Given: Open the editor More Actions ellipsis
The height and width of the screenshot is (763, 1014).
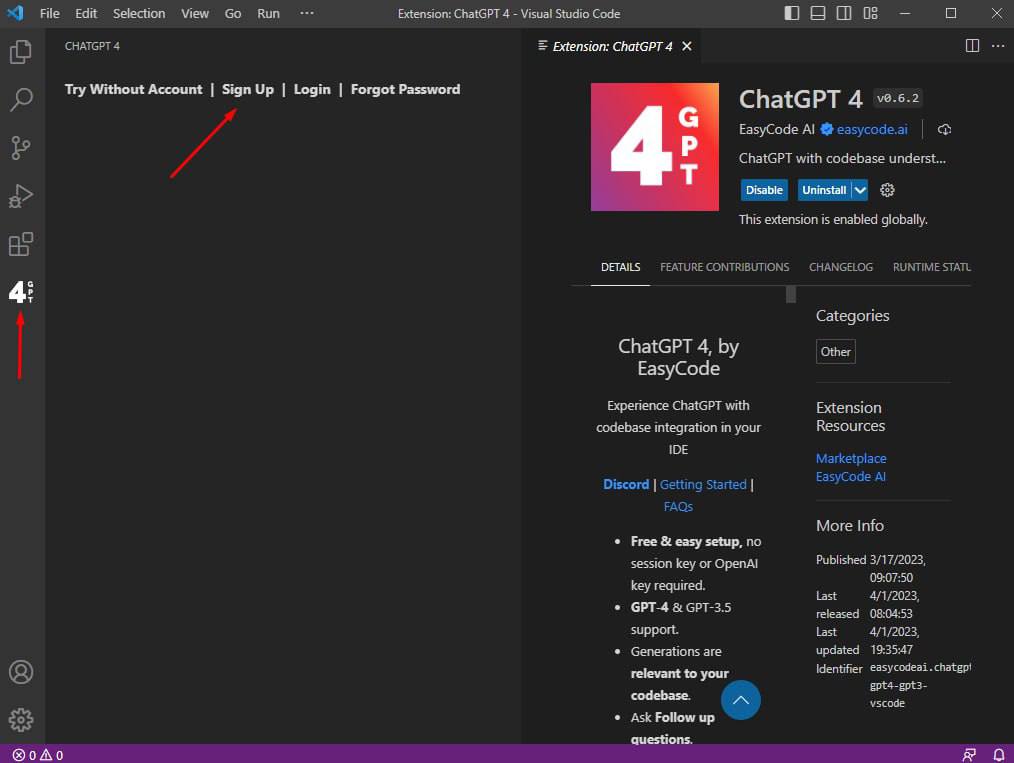Looking at the screenshot, I should coord(998,45).
